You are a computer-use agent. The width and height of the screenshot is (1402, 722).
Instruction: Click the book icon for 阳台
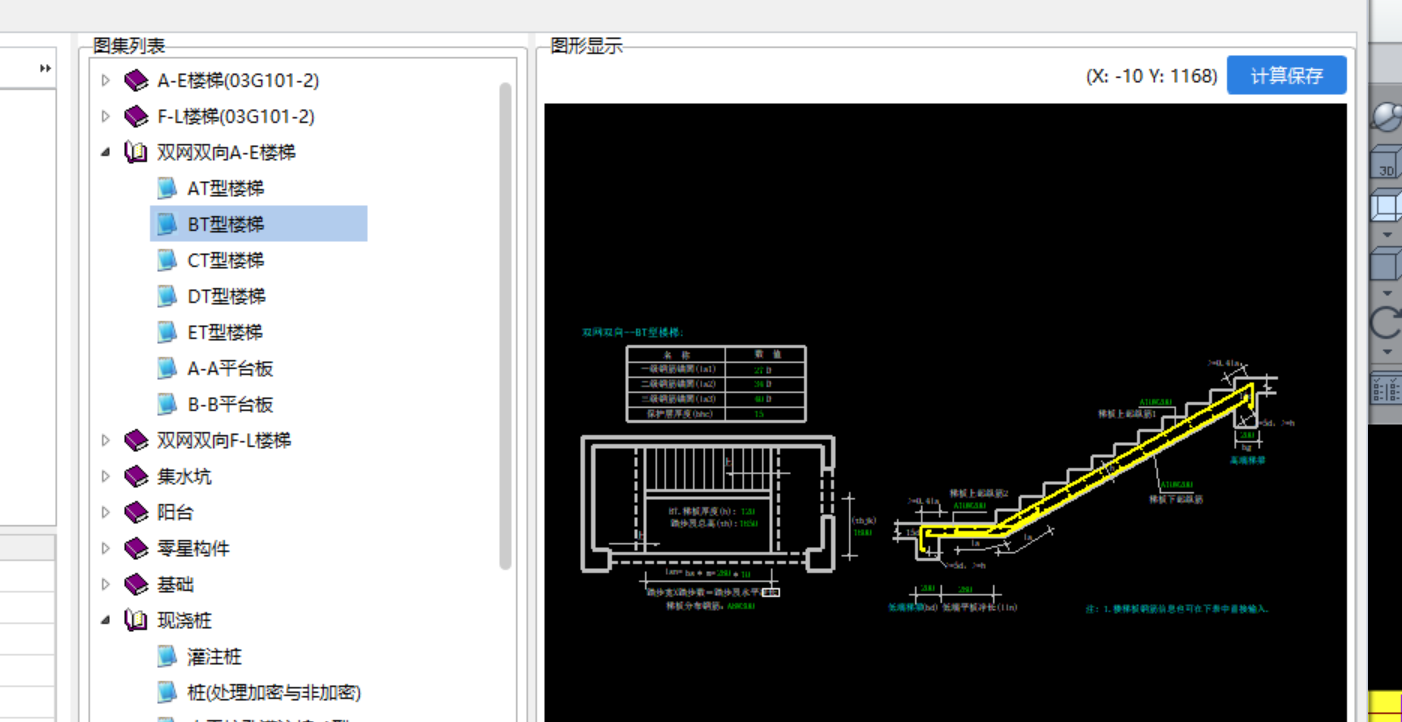(x=136, y=513)
